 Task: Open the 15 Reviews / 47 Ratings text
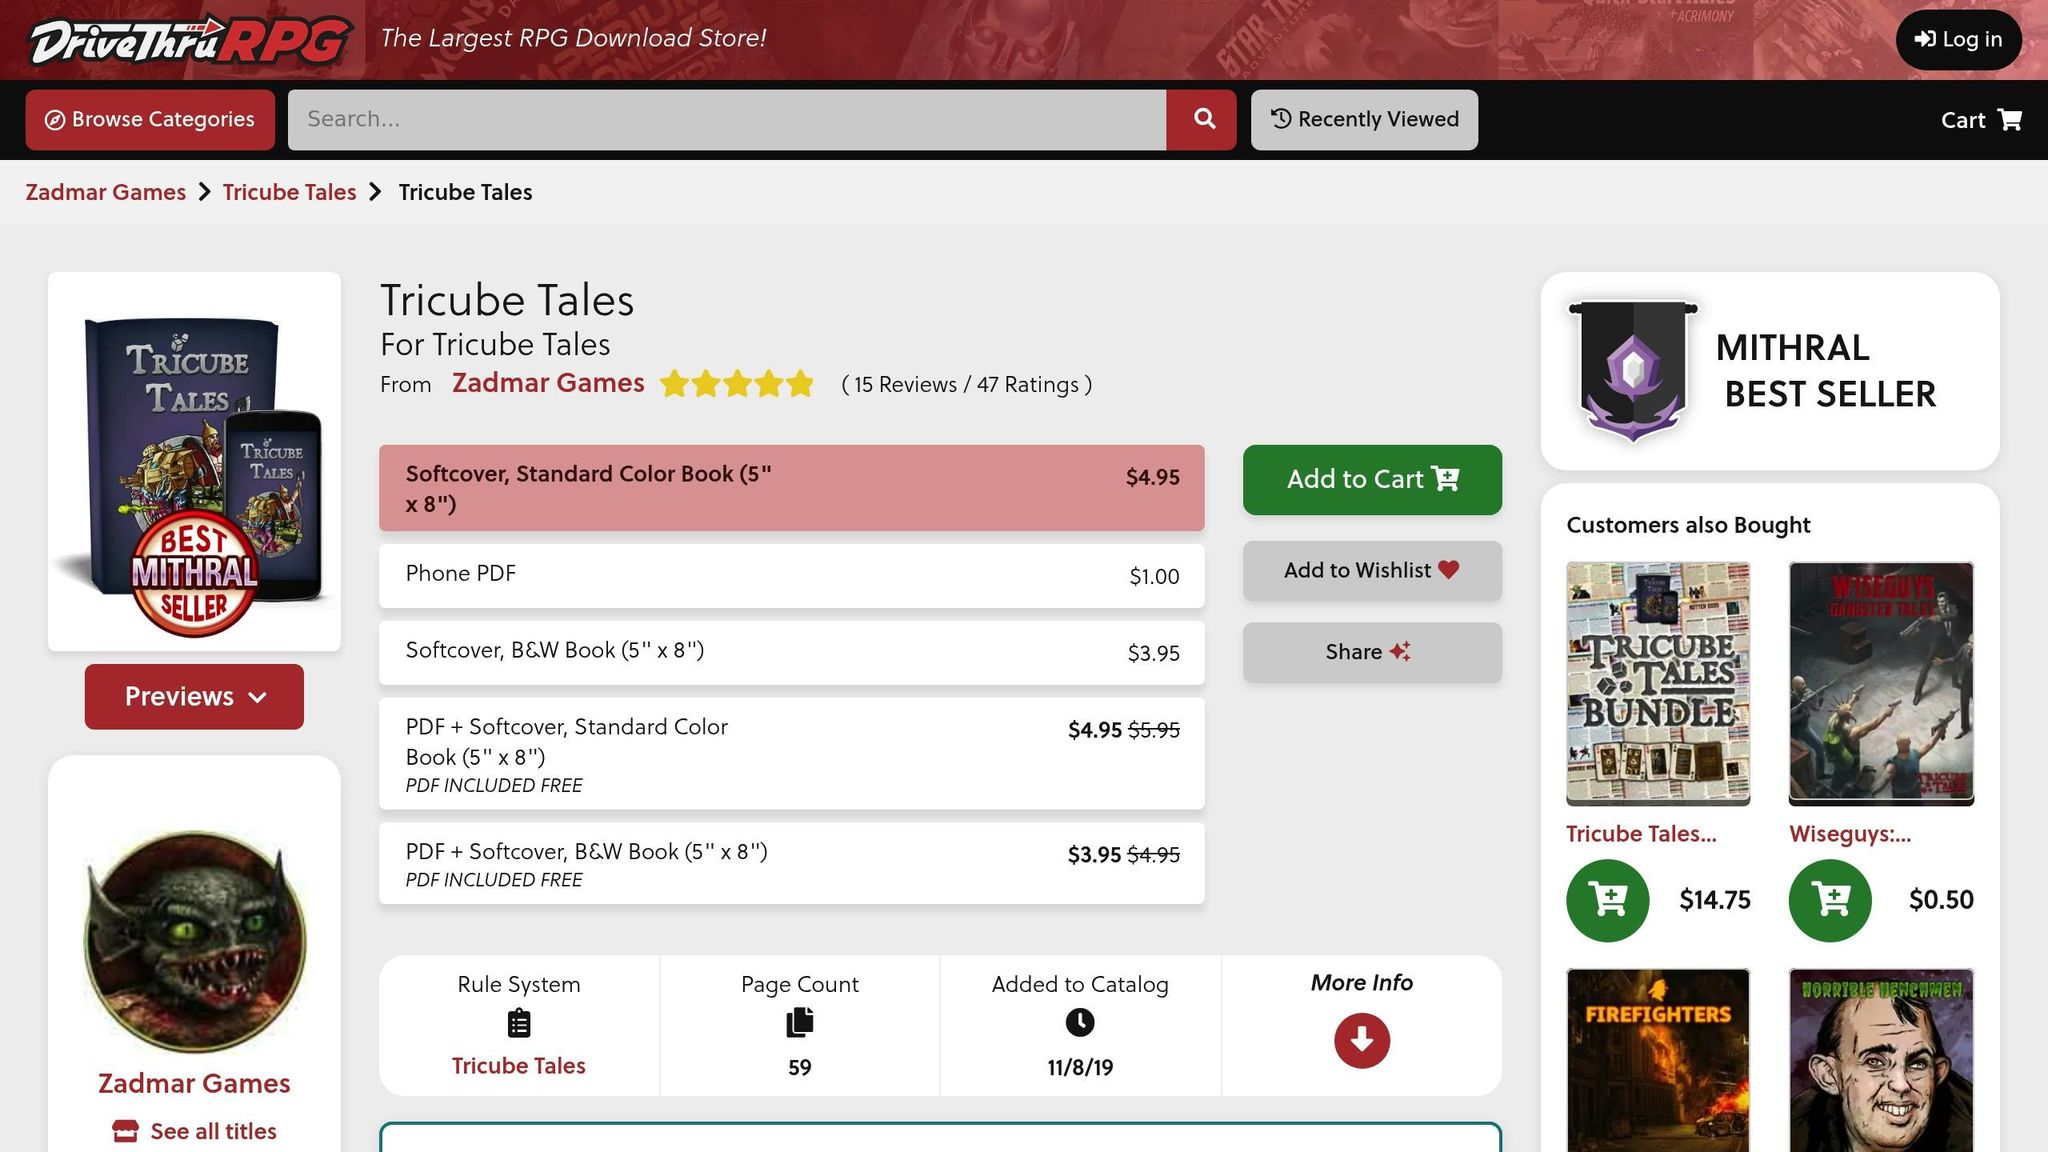point(967,385)
